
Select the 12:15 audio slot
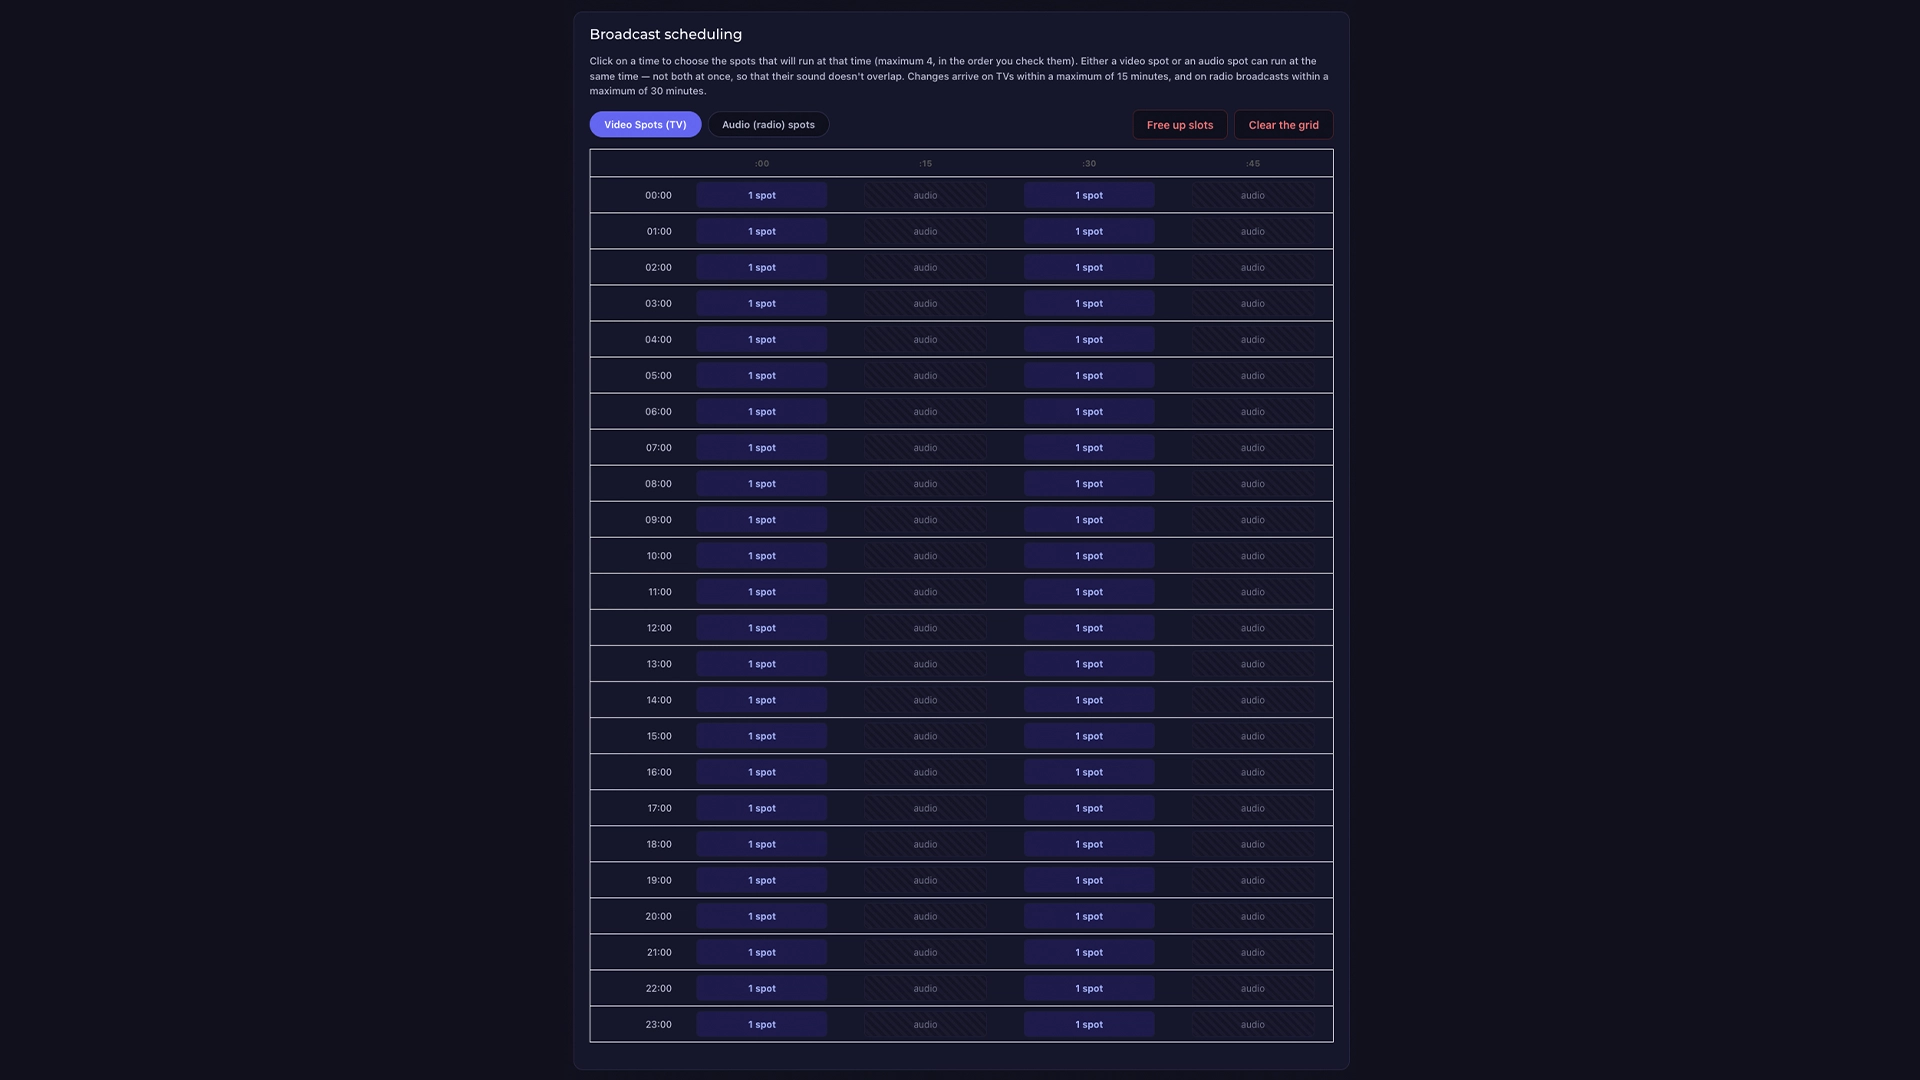click(925, 628)
